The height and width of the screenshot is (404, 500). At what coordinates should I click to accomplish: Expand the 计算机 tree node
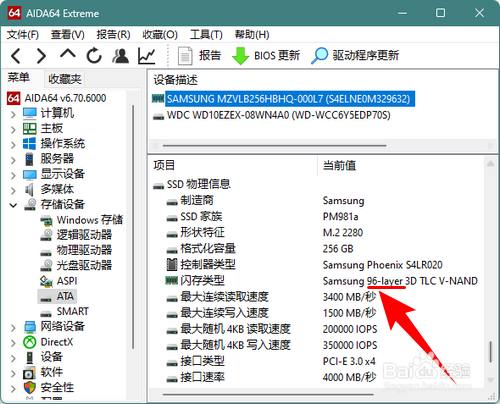(13, 114)
